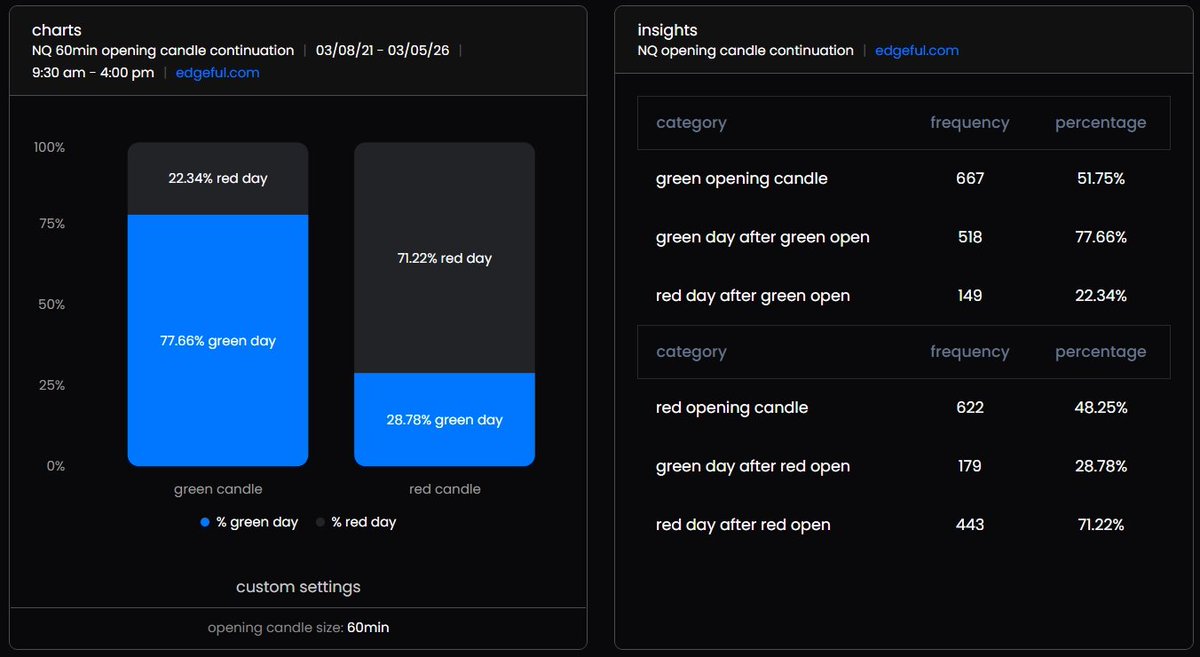This screenshot has height=657, width=1200.
Task: Click the frequency value 518
Action: click(x=970, y=237)
